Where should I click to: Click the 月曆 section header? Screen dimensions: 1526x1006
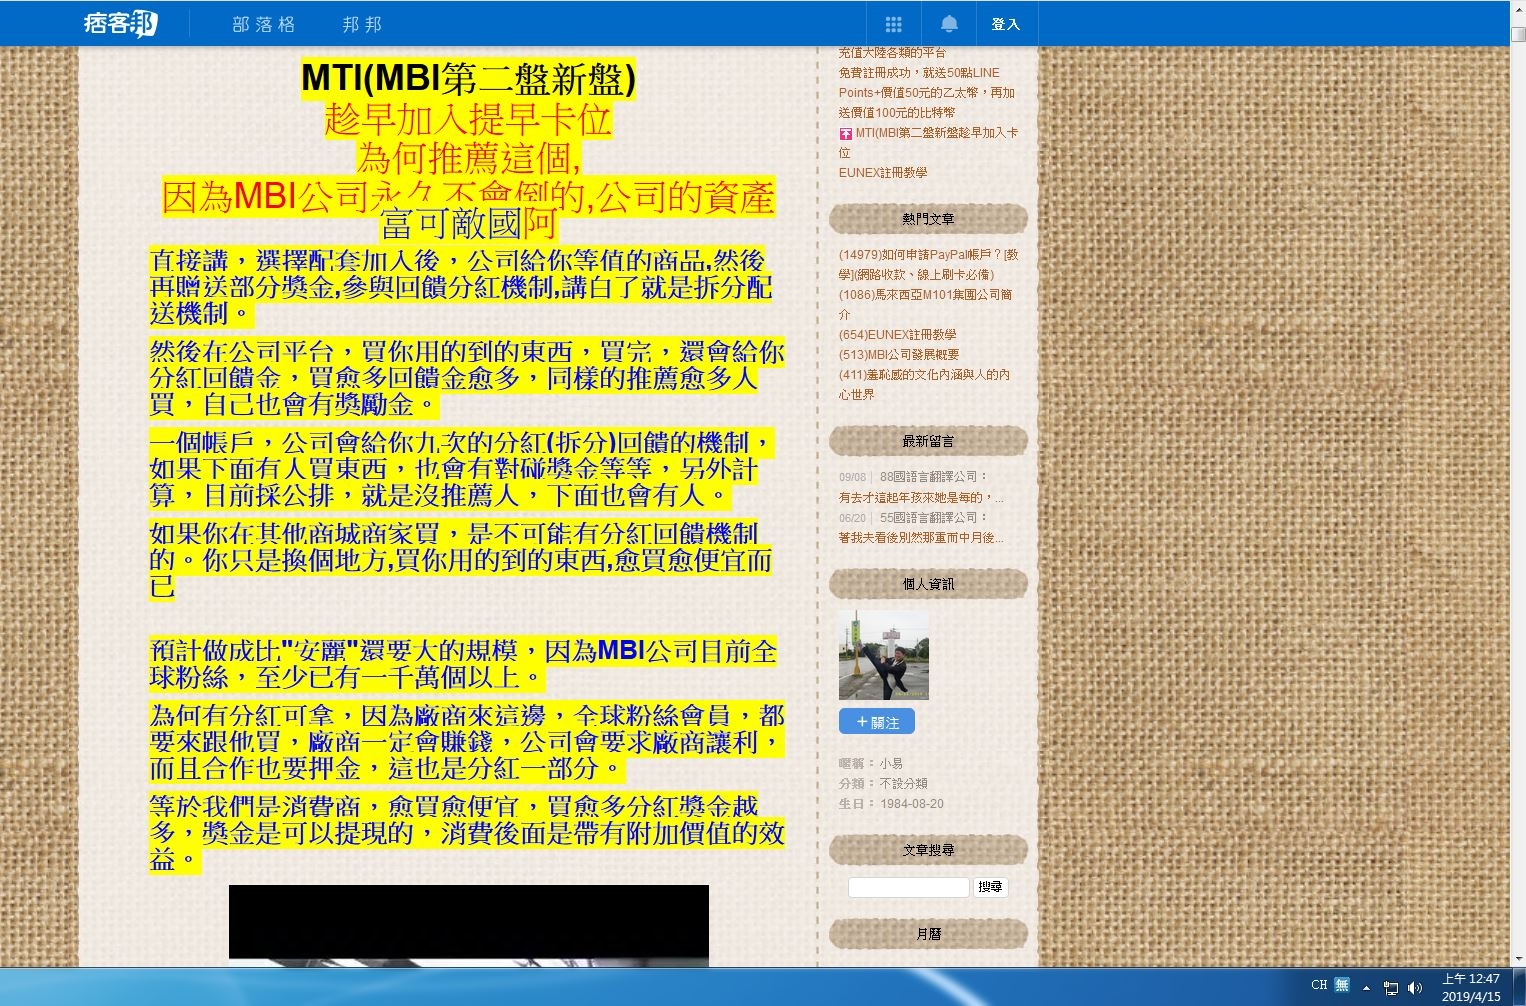coord(928,934)
